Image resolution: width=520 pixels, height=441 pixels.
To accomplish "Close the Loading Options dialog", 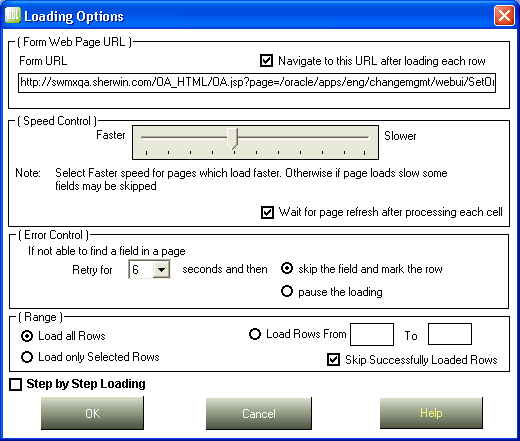I will 504,16.
